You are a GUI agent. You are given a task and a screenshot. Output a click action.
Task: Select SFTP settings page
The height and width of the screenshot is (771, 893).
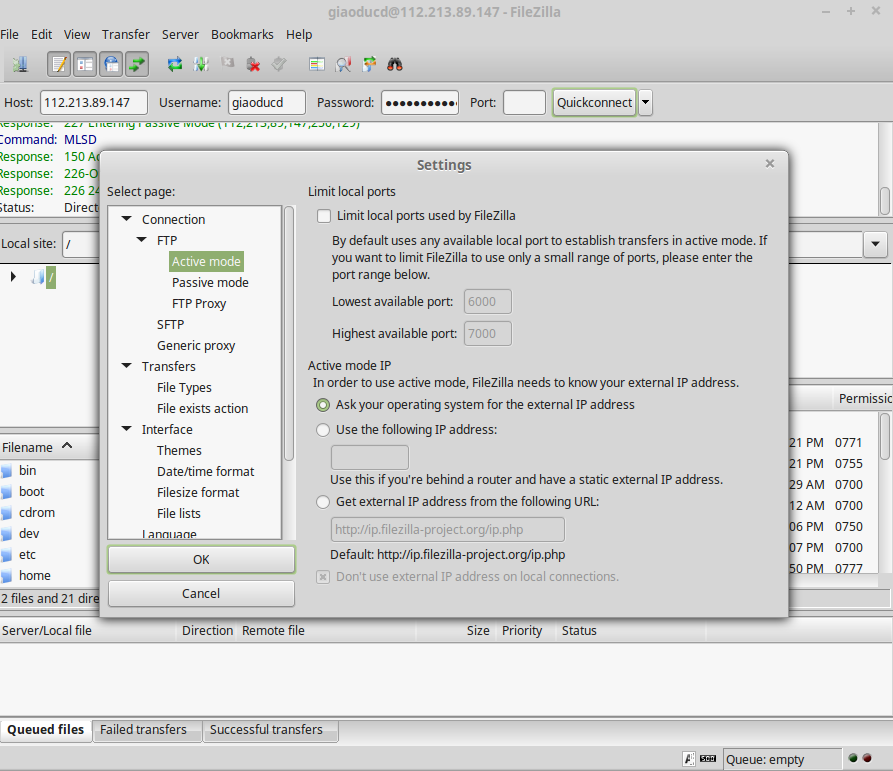tap(170, 325)
